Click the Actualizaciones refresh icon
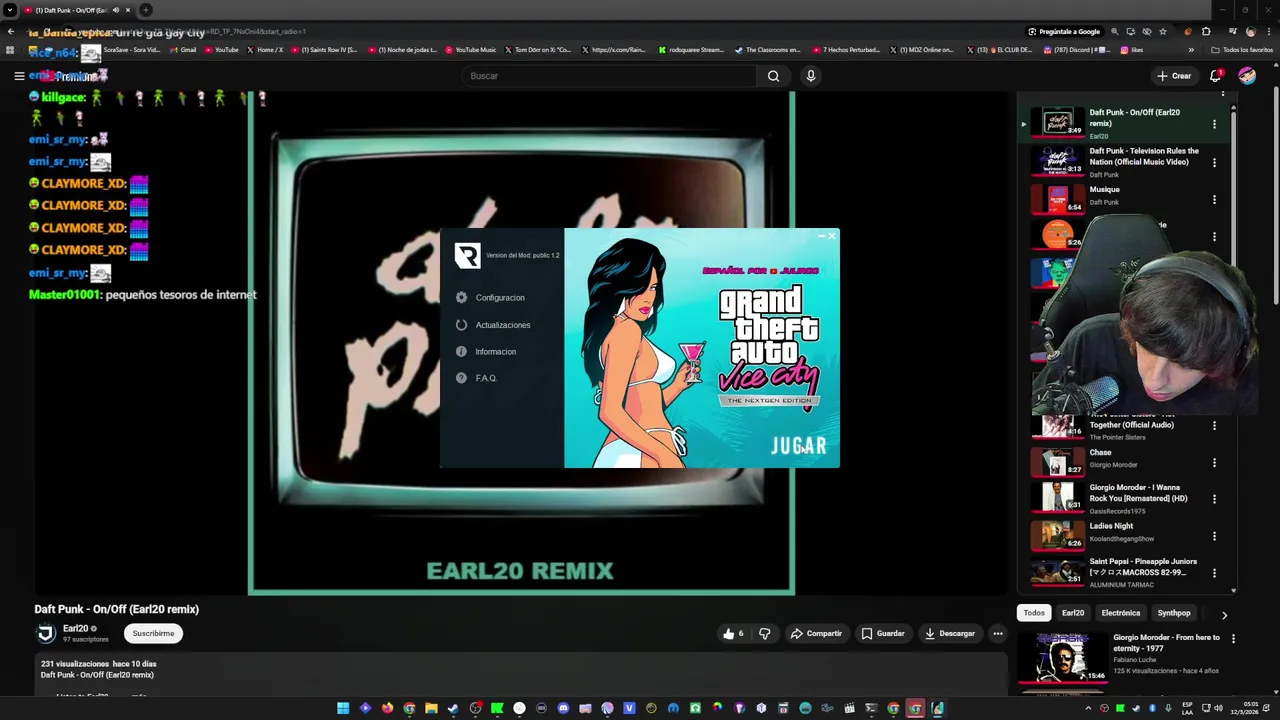Screen dimensions: 1280x720 coord(461,325)
